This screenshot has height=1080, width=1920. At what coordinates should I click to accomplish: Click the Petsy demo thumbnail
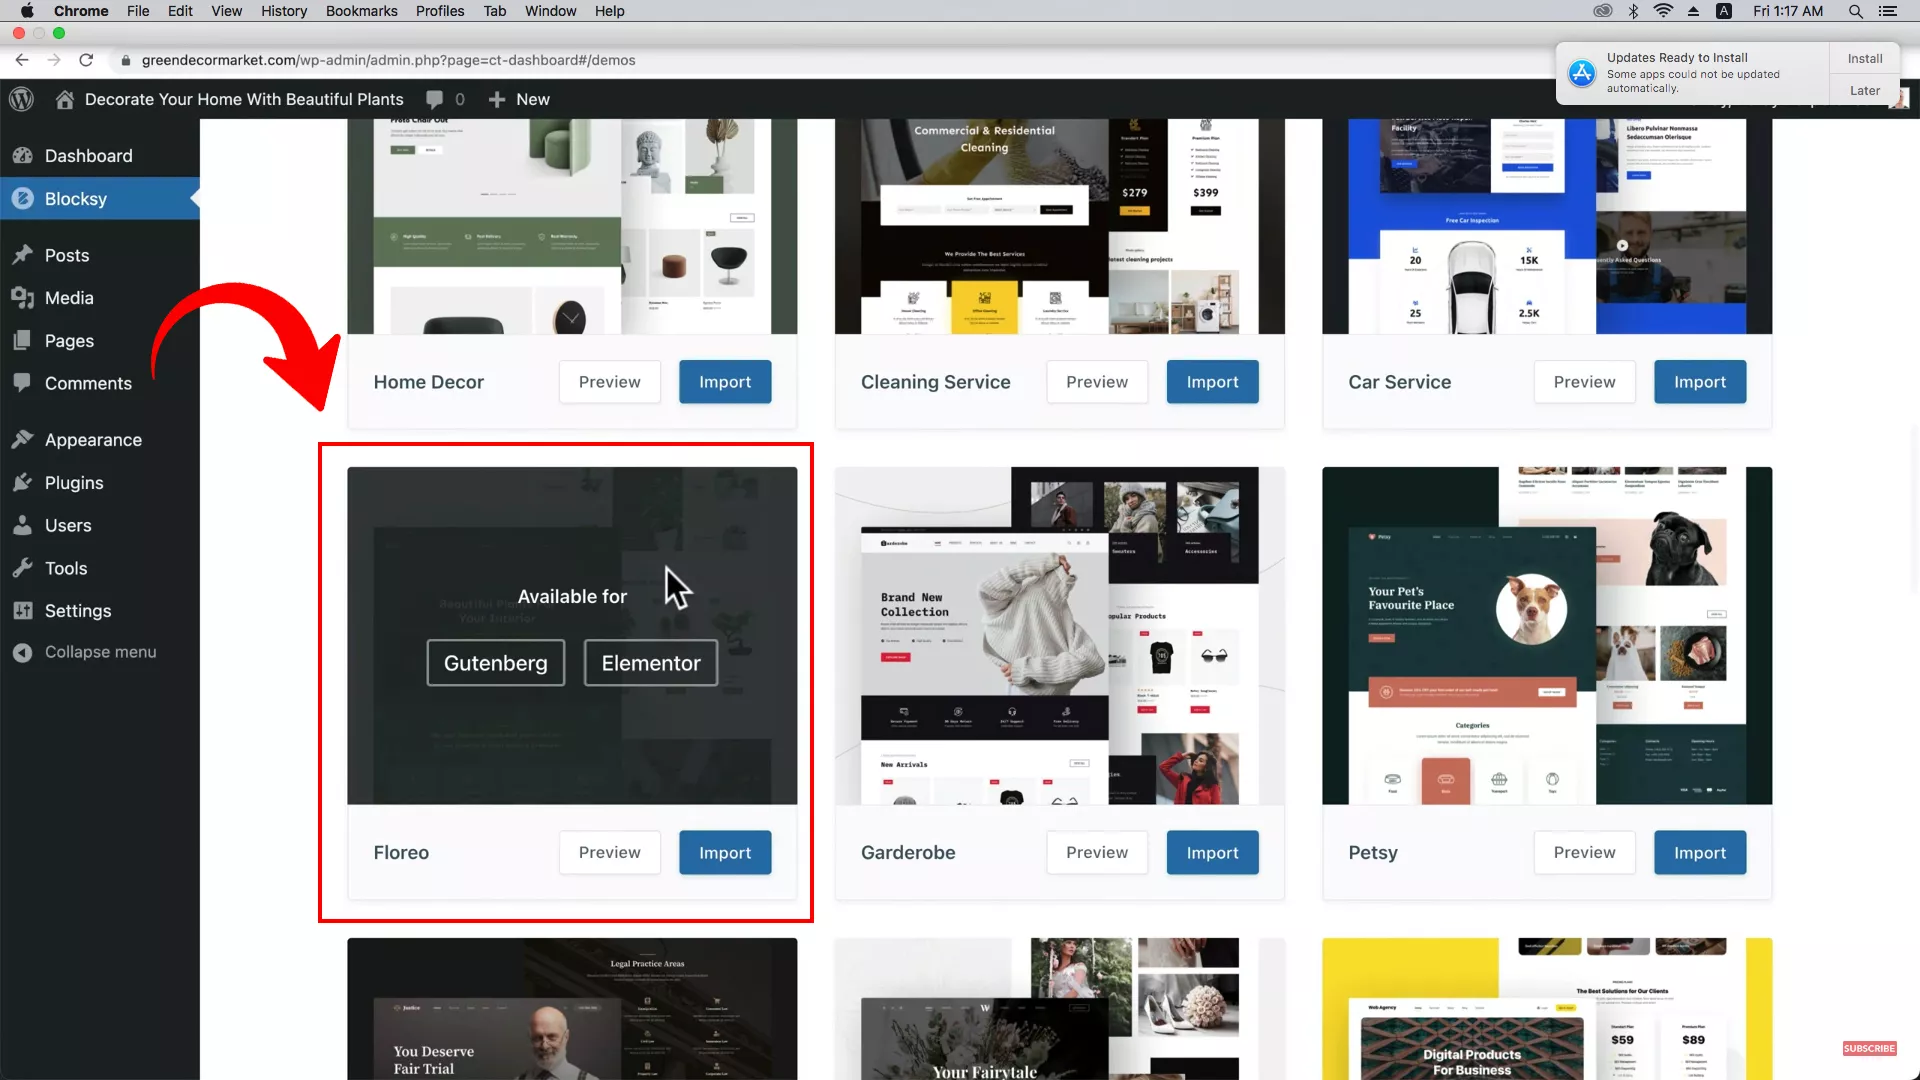1545,635
